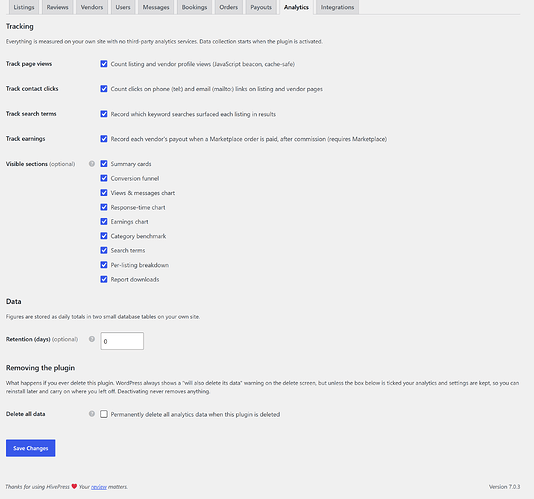Screen dimensions: 534x499
Task: Open help tooltip for Visible sections
Action: [x=92, y=164]
